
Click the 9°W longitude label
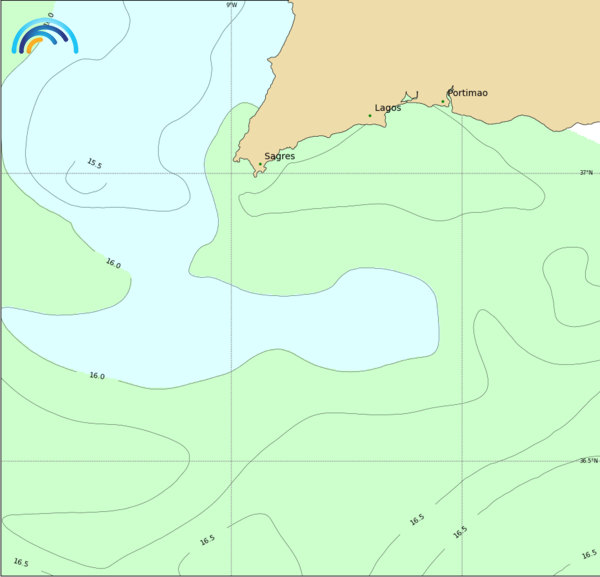tap(231, 5)
